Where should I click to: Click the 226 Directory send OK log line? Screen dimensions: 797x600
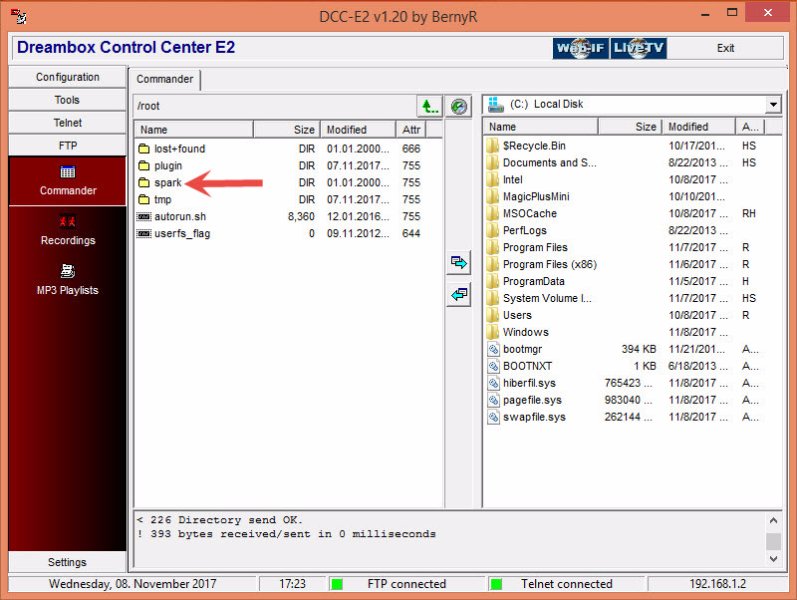[220, 520]
